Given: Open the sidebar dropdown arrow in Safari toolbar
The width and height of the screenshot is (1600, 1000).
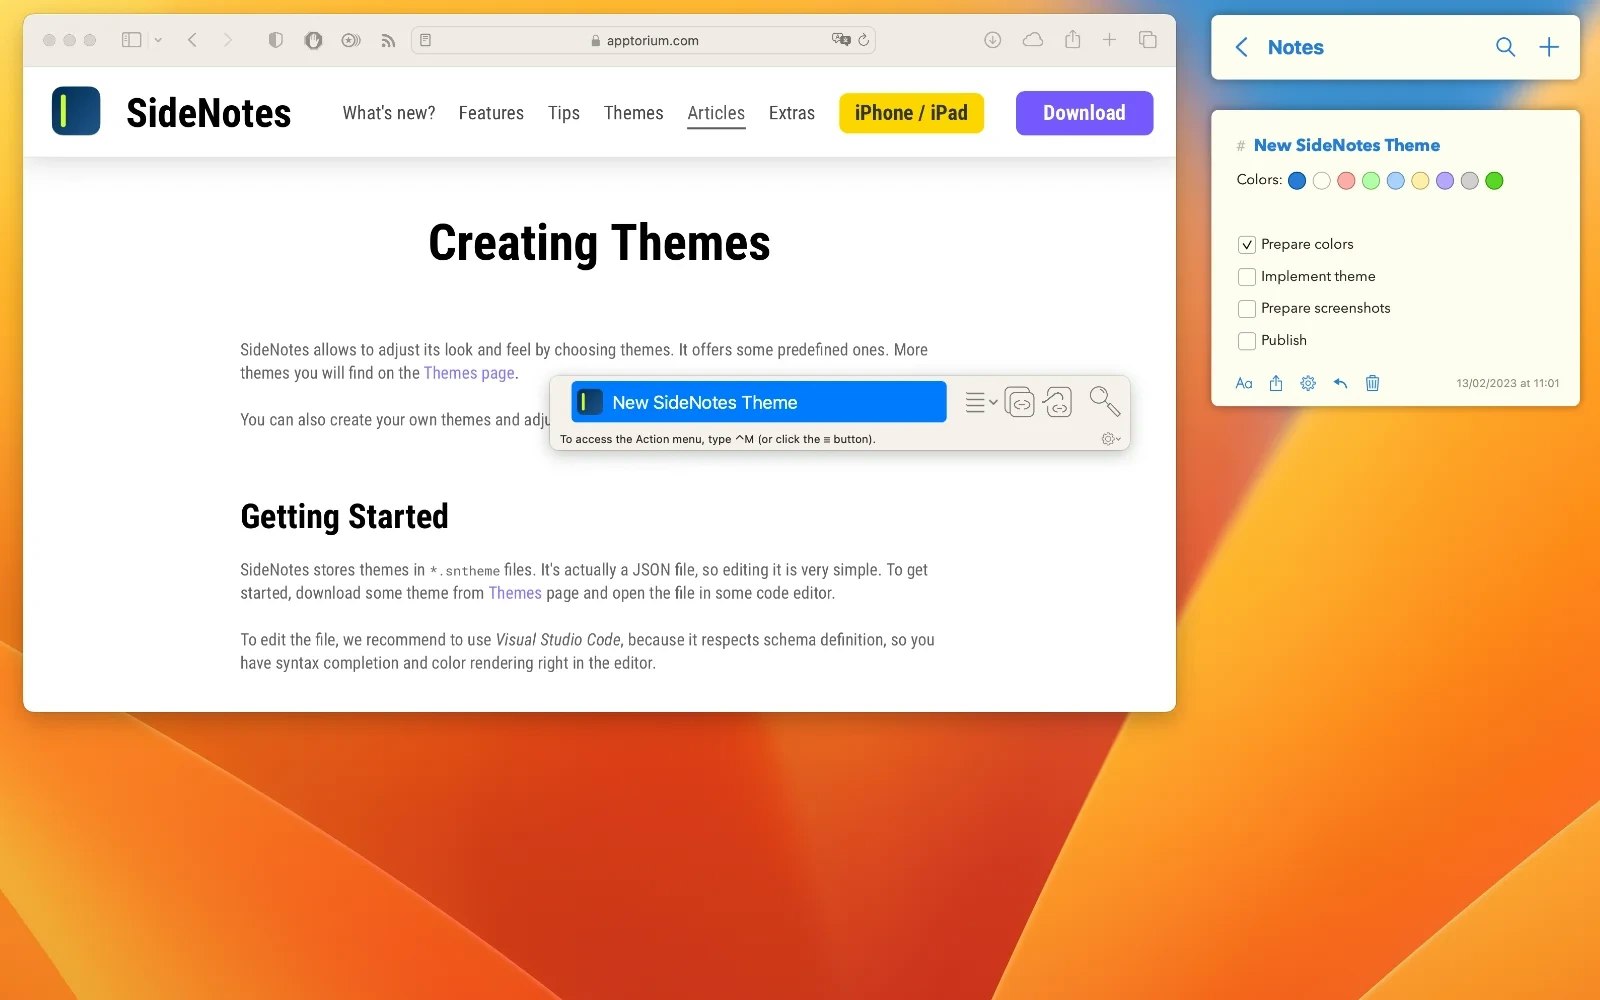Looking at the screenshot, I should [158, 40].
